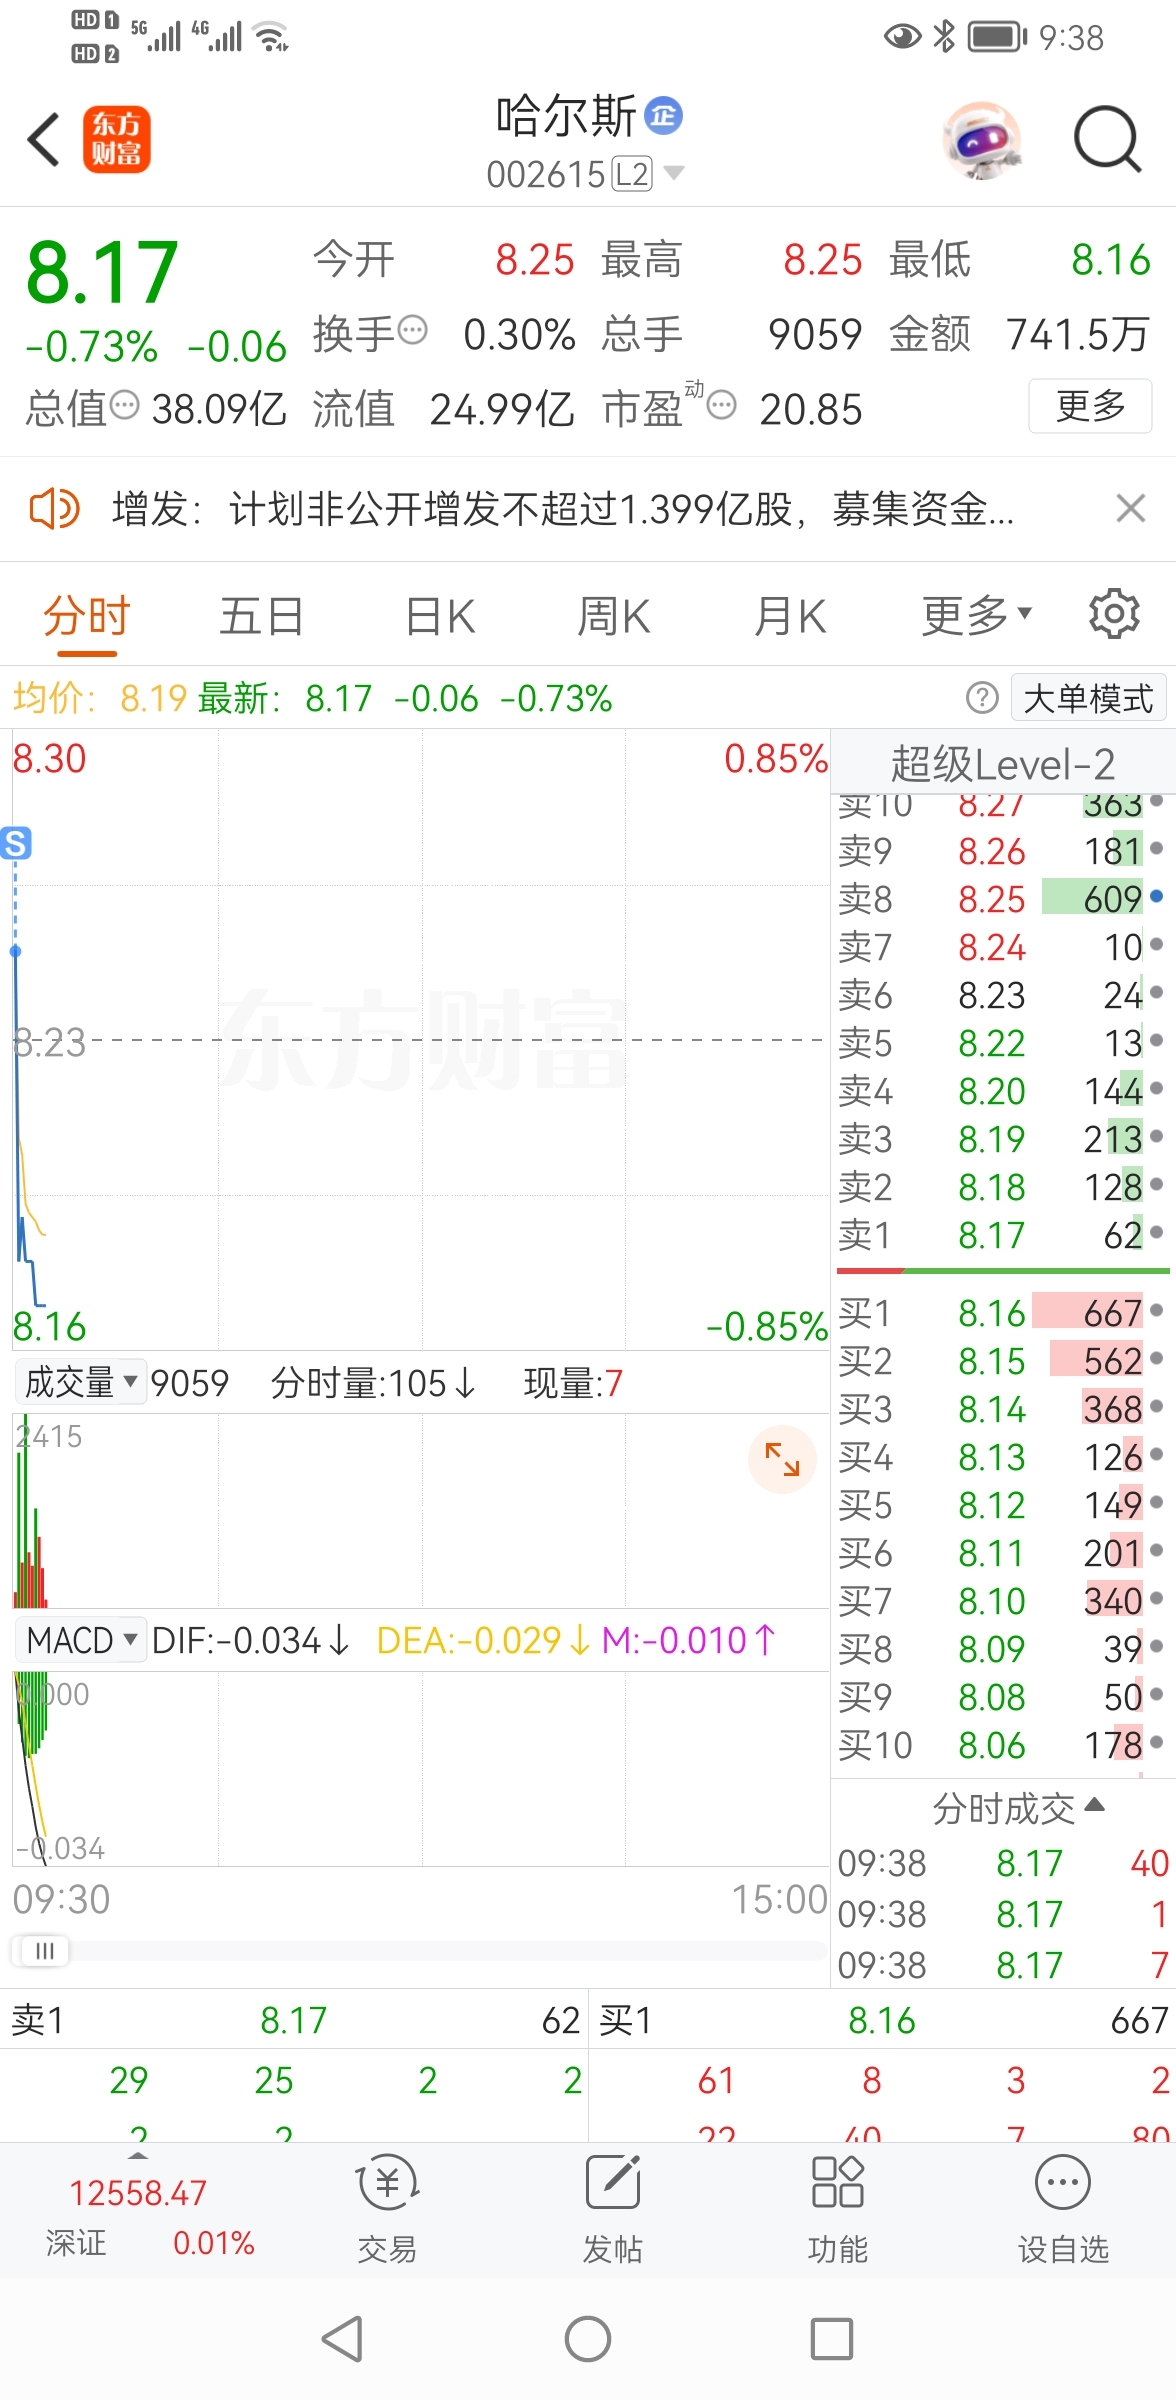Tap the question mark help icon
1176x2400 pixels.
point(982,698)
